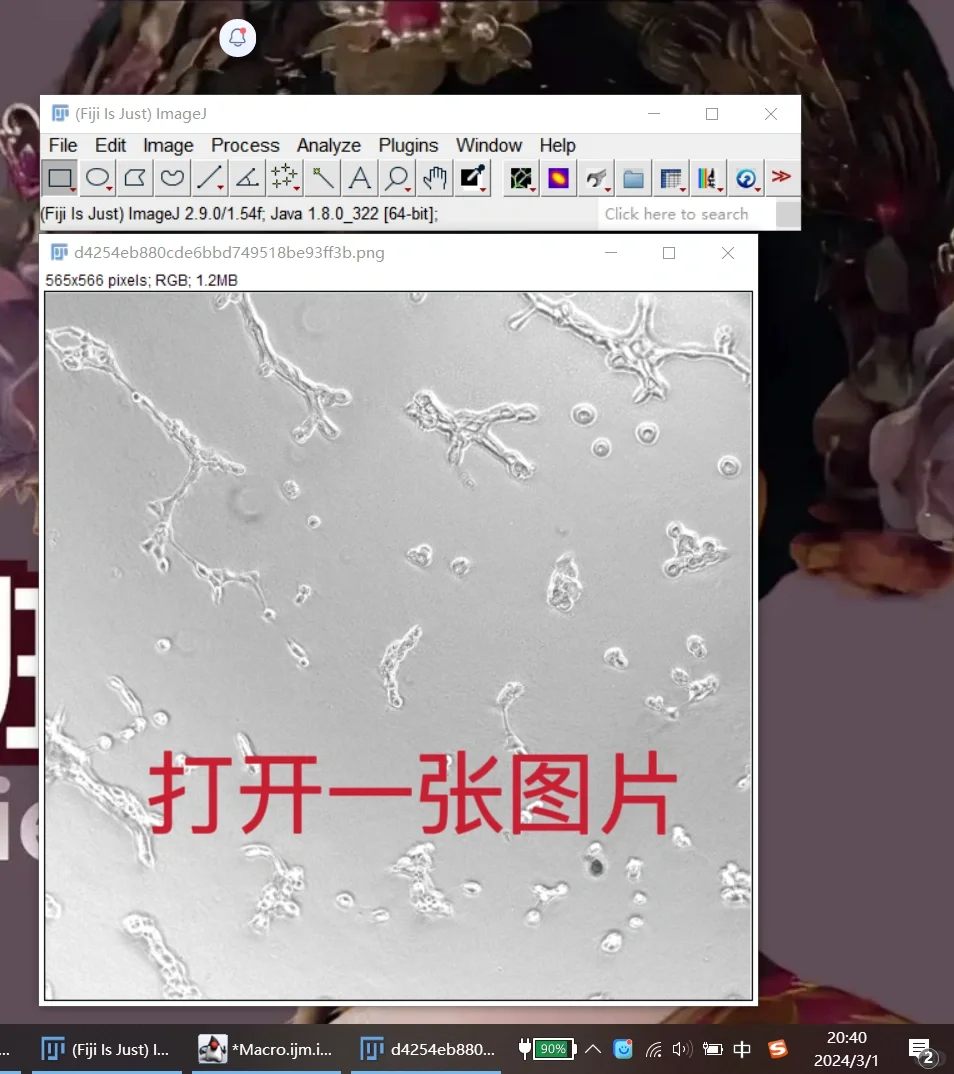Viewport: 954px width, 1074px height.
Task: Select the Scrolling hand tool
Action: [x=433, y=177]
